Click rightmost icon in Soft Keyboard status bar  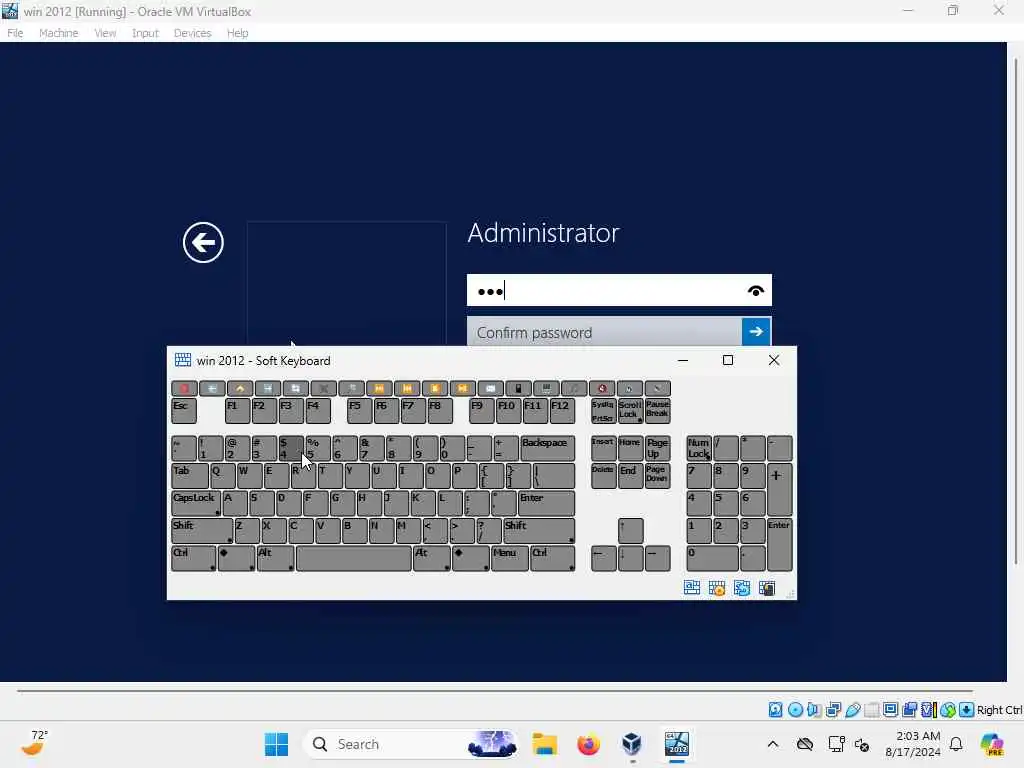tap(767, 588)
